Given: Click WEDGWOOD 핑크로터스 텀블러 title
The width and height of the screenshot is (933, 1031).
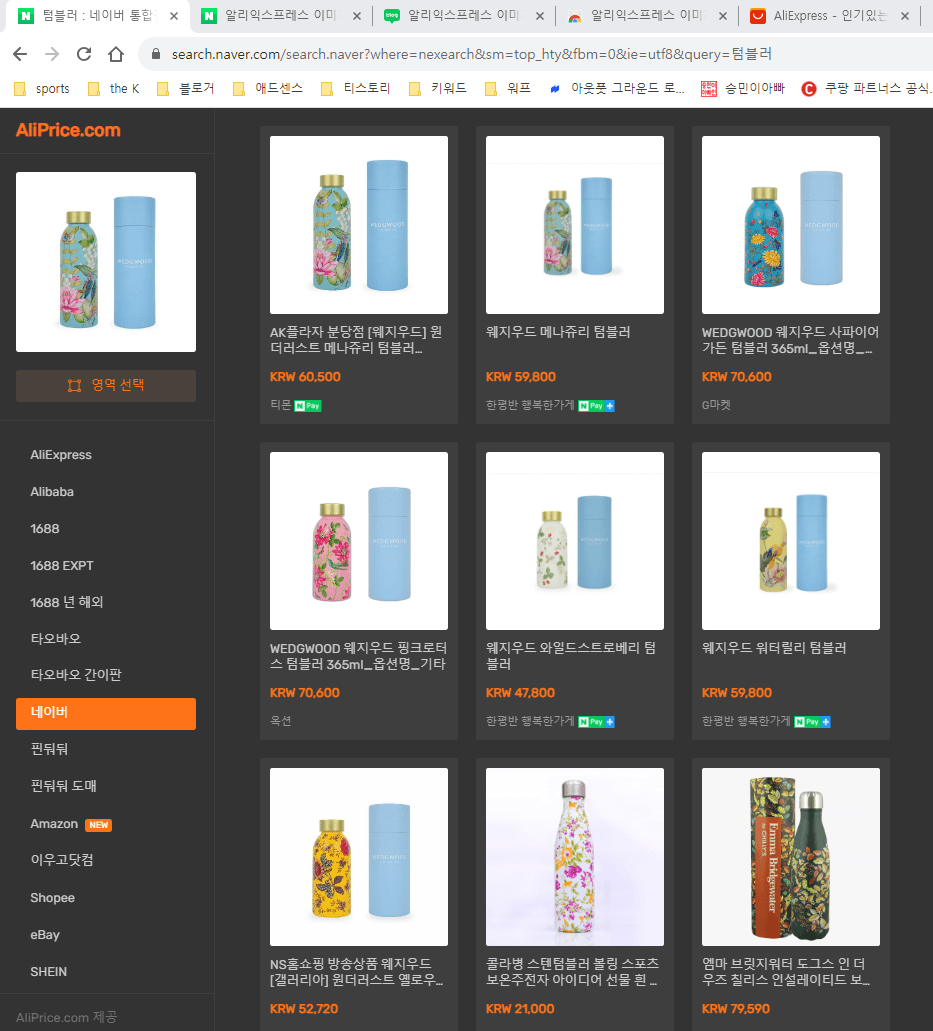Looking at the screenshot, I should pos(358,656).
